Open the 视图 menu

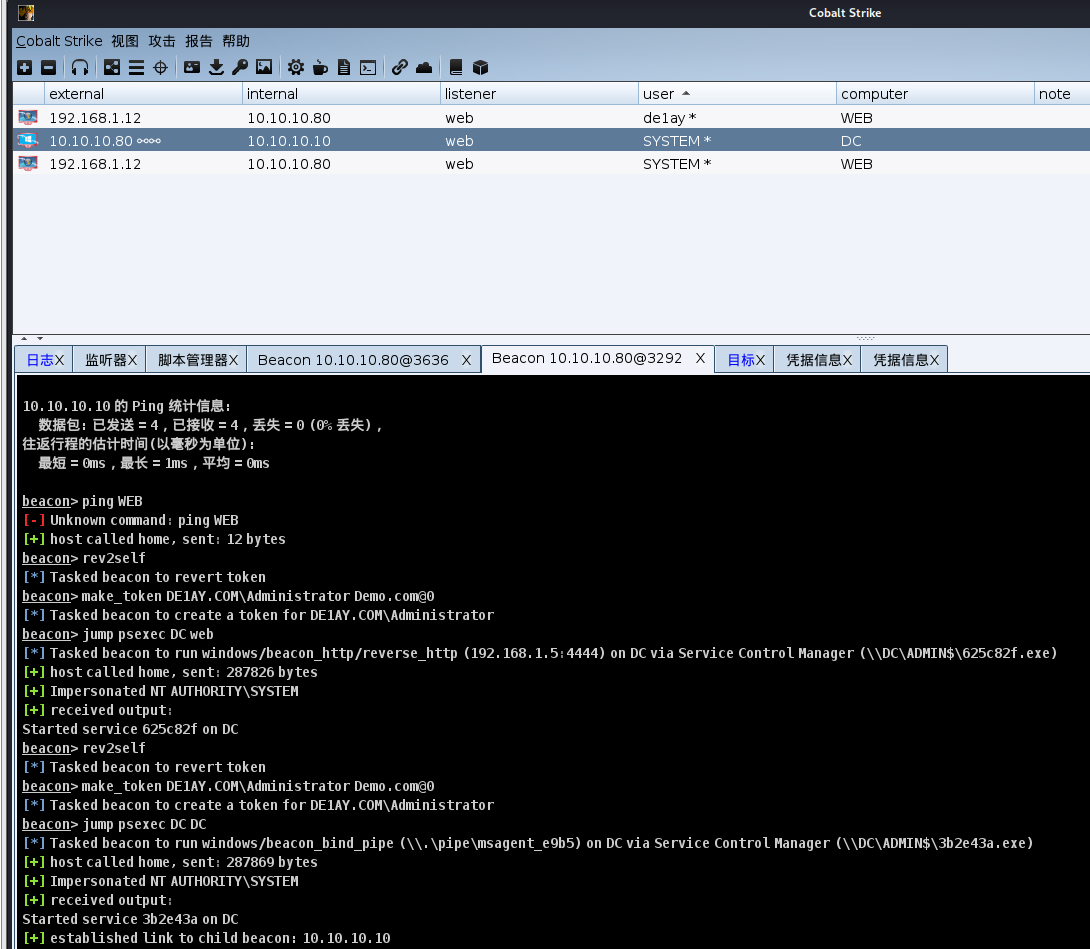tap(125, 41)
